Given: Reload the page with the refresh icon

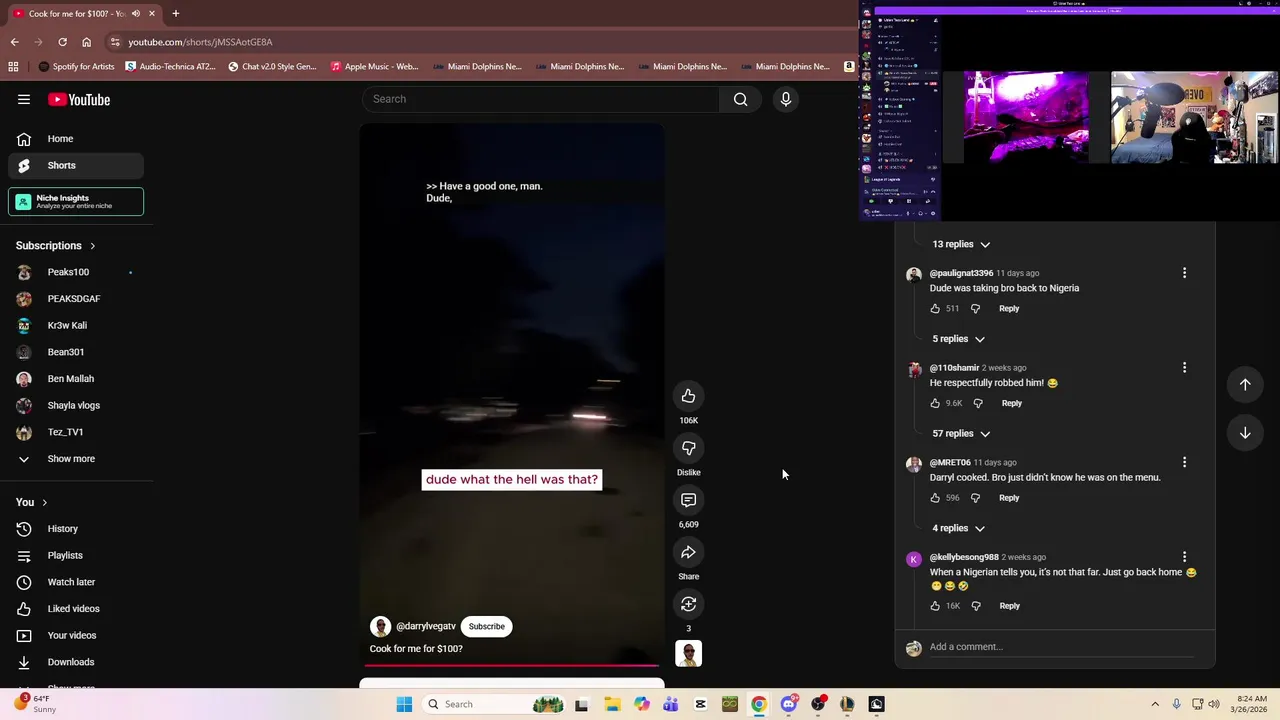Looking at the screenshot, I should coord(62,42).
